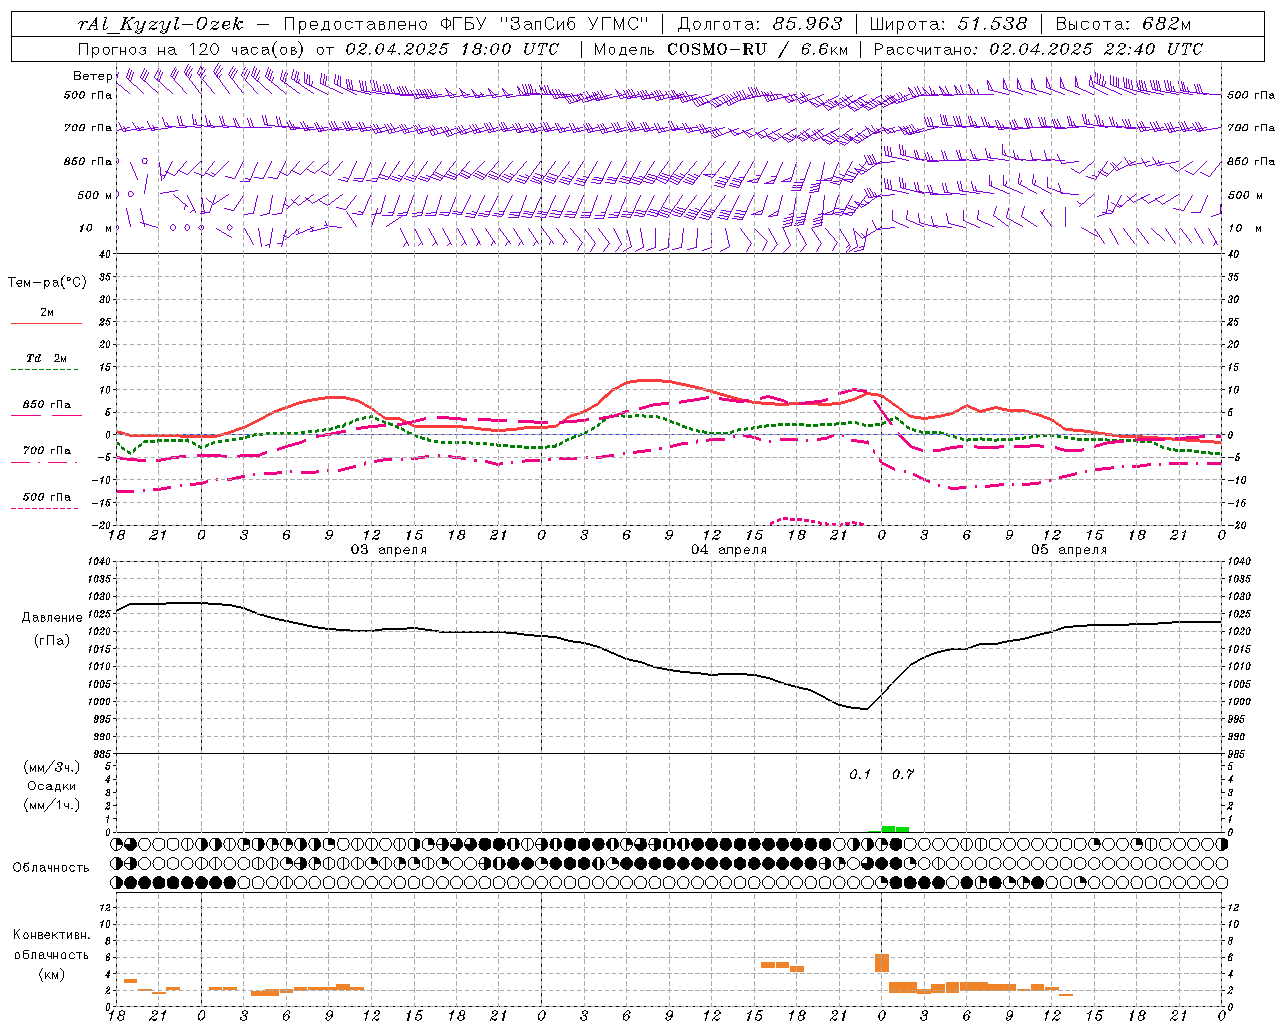Screen dimensions: 1280x1024
Task: Select the Долгота: 85.963 value
Action: coord(760,24)
